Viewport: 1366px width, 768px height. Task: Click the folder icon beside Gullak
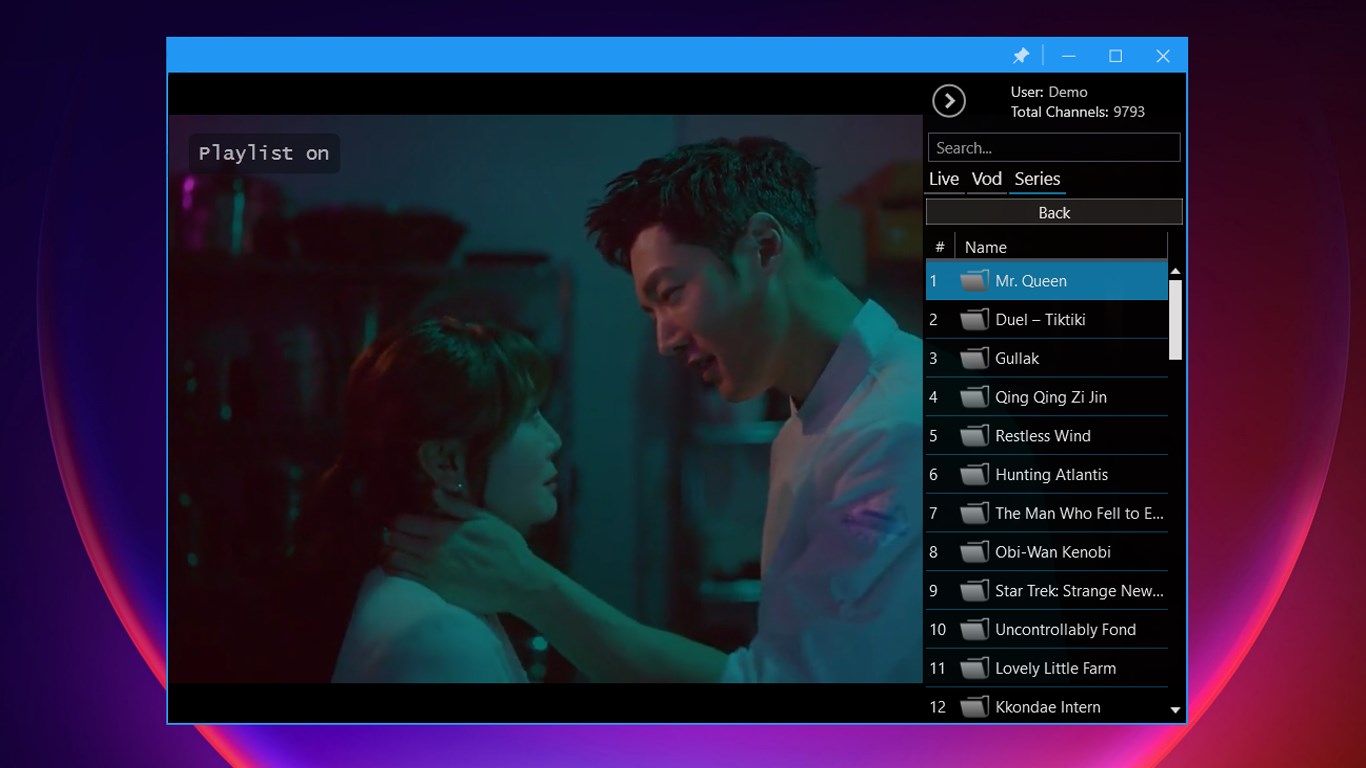(x=972, y=358)
